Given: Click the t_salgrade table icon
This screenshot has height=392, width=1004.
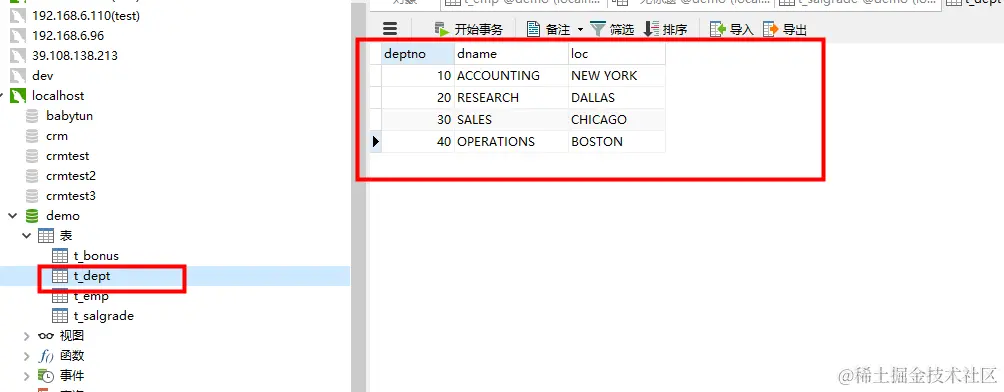Looking at the screenshot, I should tap(60, 316).
